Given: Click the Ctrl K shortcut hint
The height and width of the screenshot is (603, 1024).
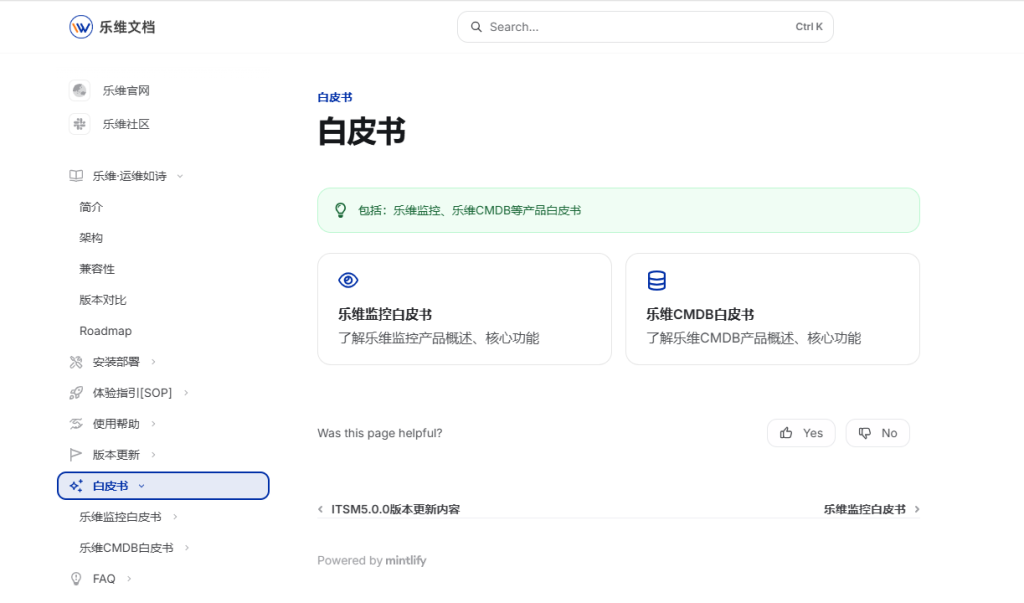Looking at the screenshot, I should 809,27.
